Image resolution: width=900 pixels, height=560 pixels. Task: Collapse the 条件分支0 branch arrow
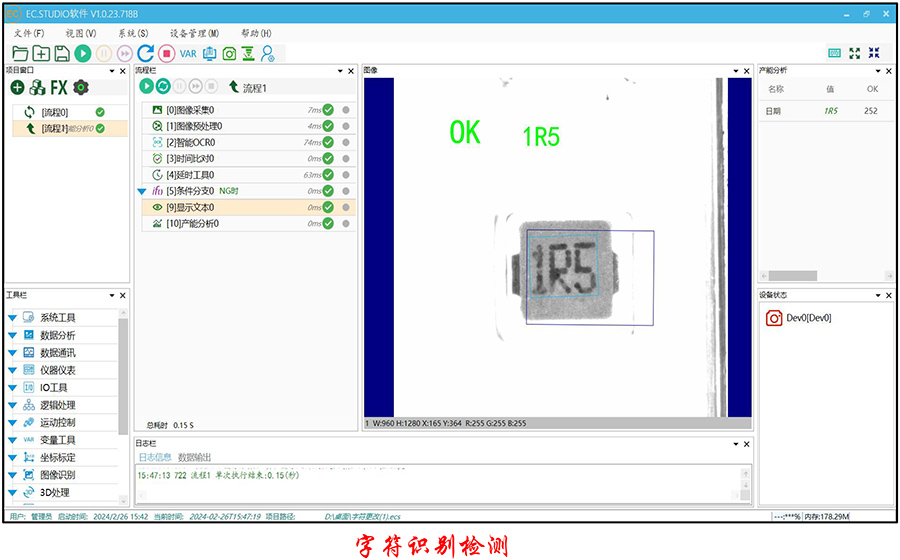pos(142,191)
